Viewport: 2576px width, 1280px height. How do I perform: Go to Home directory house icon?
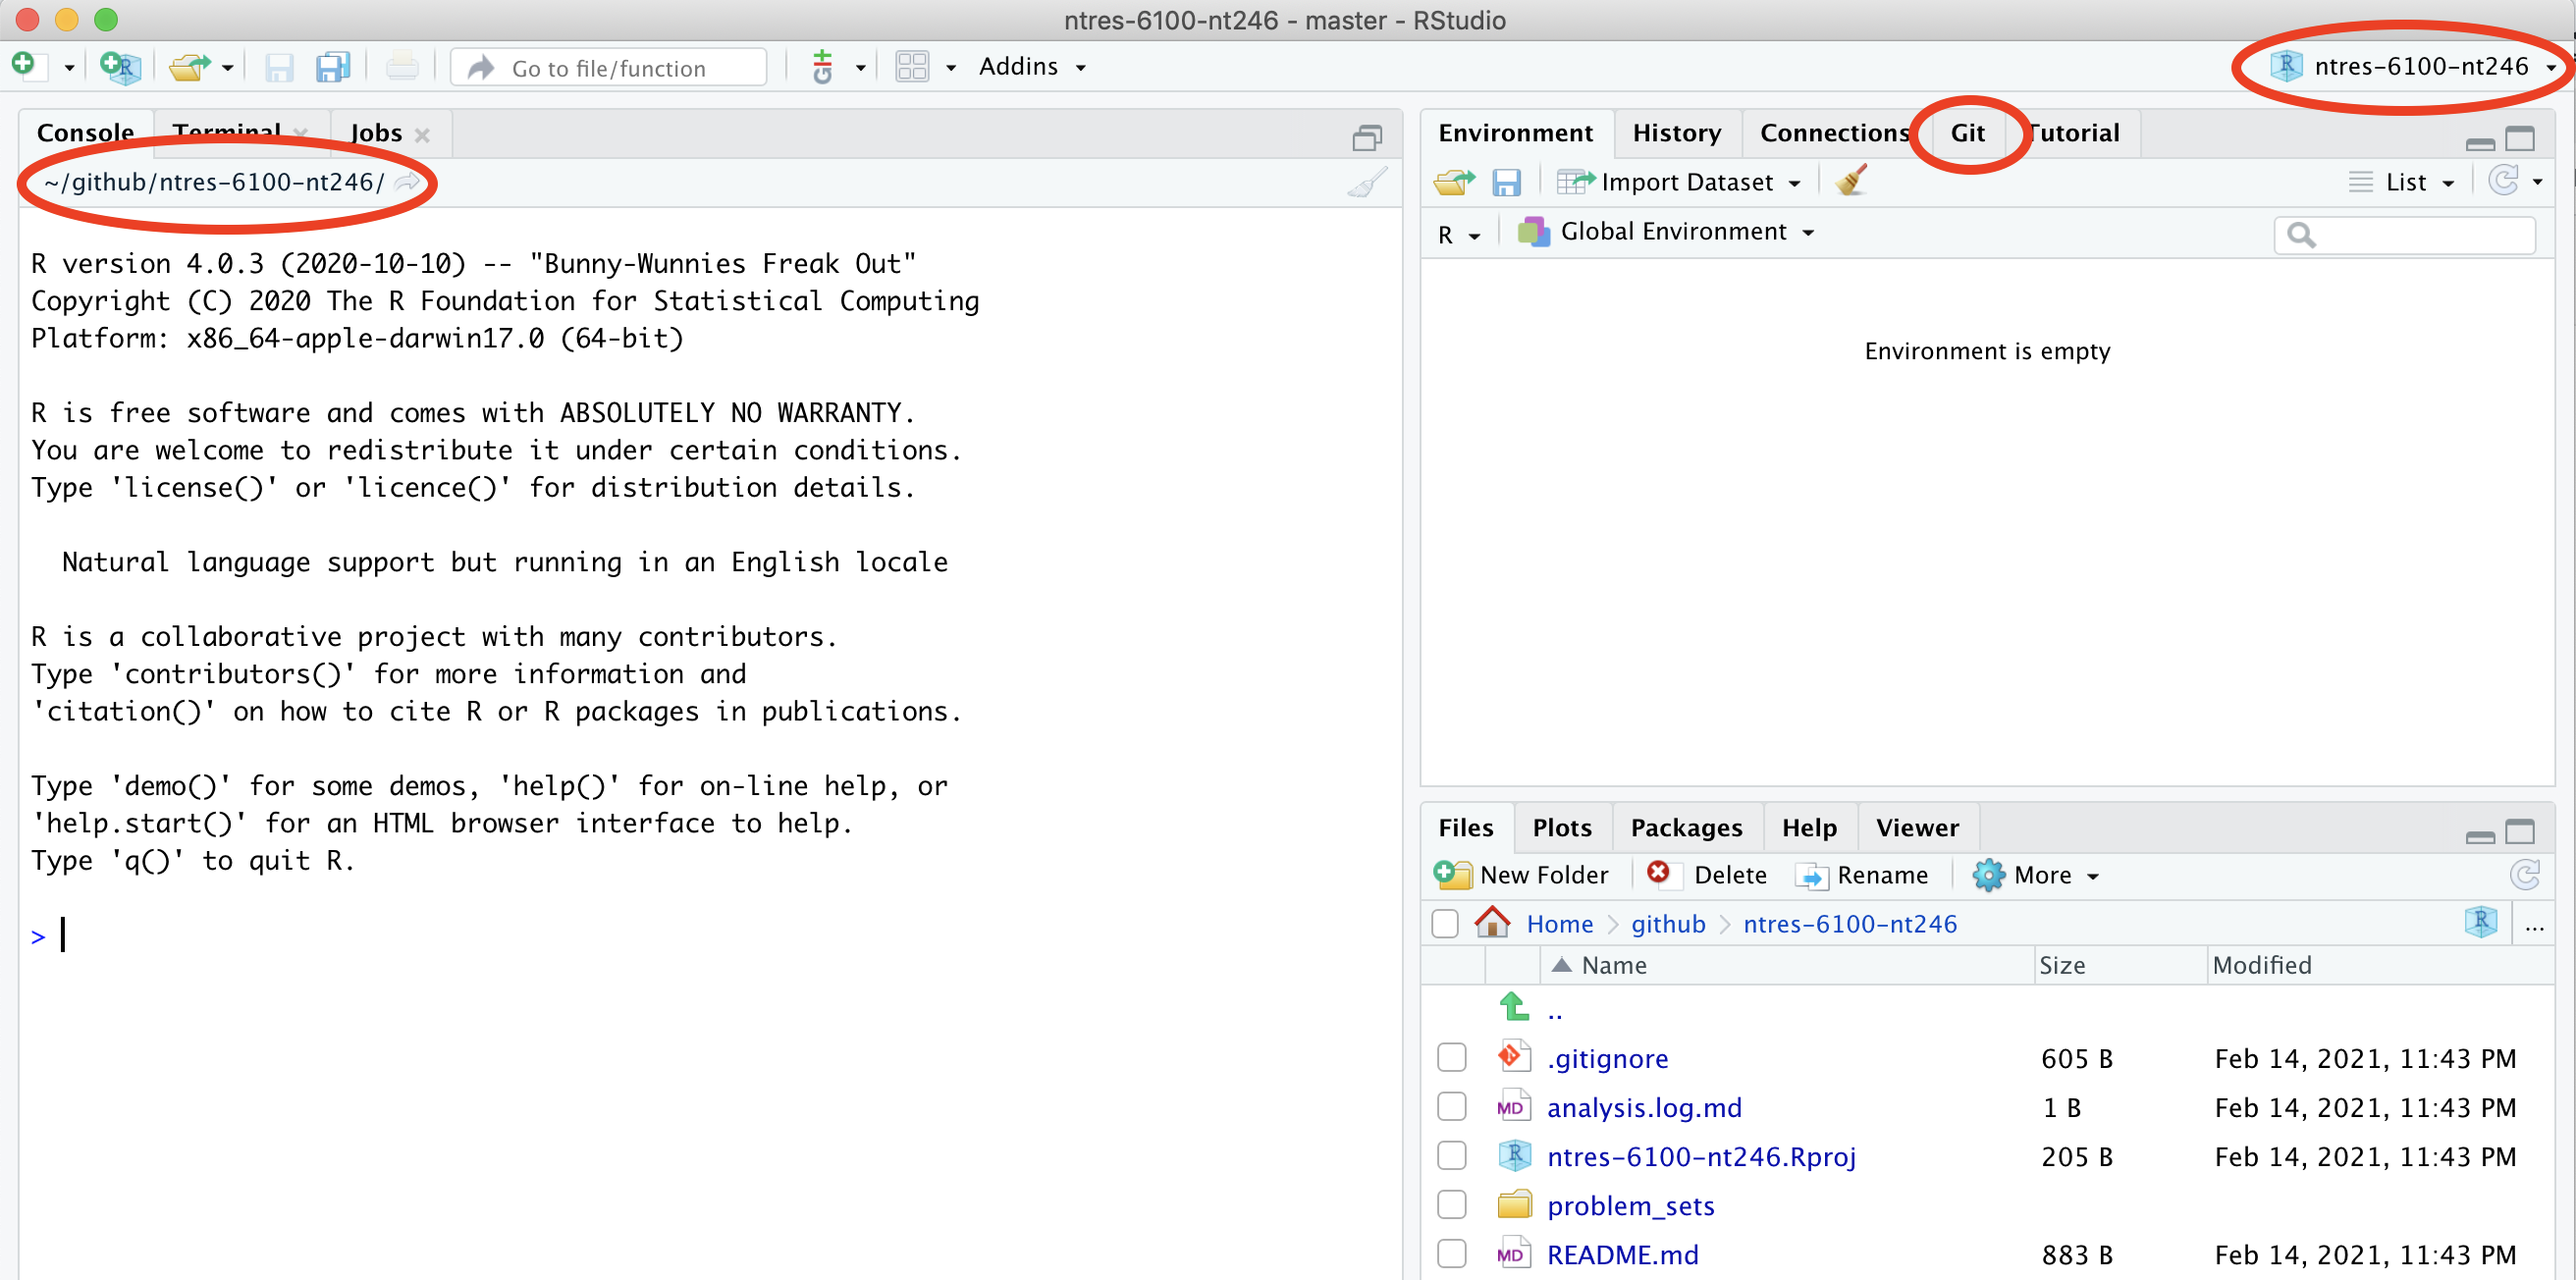tap(1492, 923)
